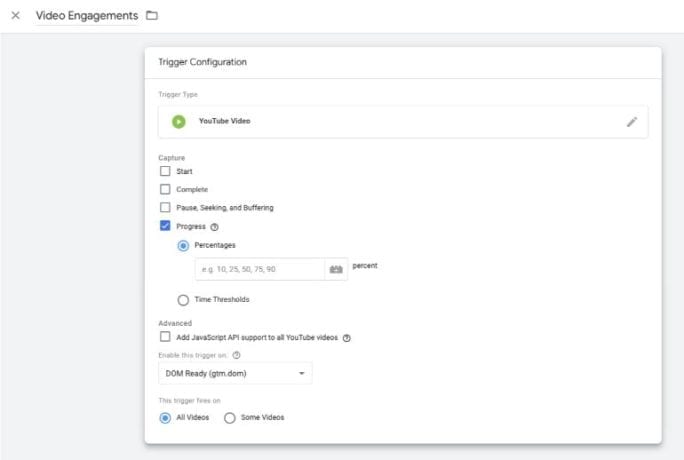Enable the Complete capture checkbox

click(x=165, y=189)
